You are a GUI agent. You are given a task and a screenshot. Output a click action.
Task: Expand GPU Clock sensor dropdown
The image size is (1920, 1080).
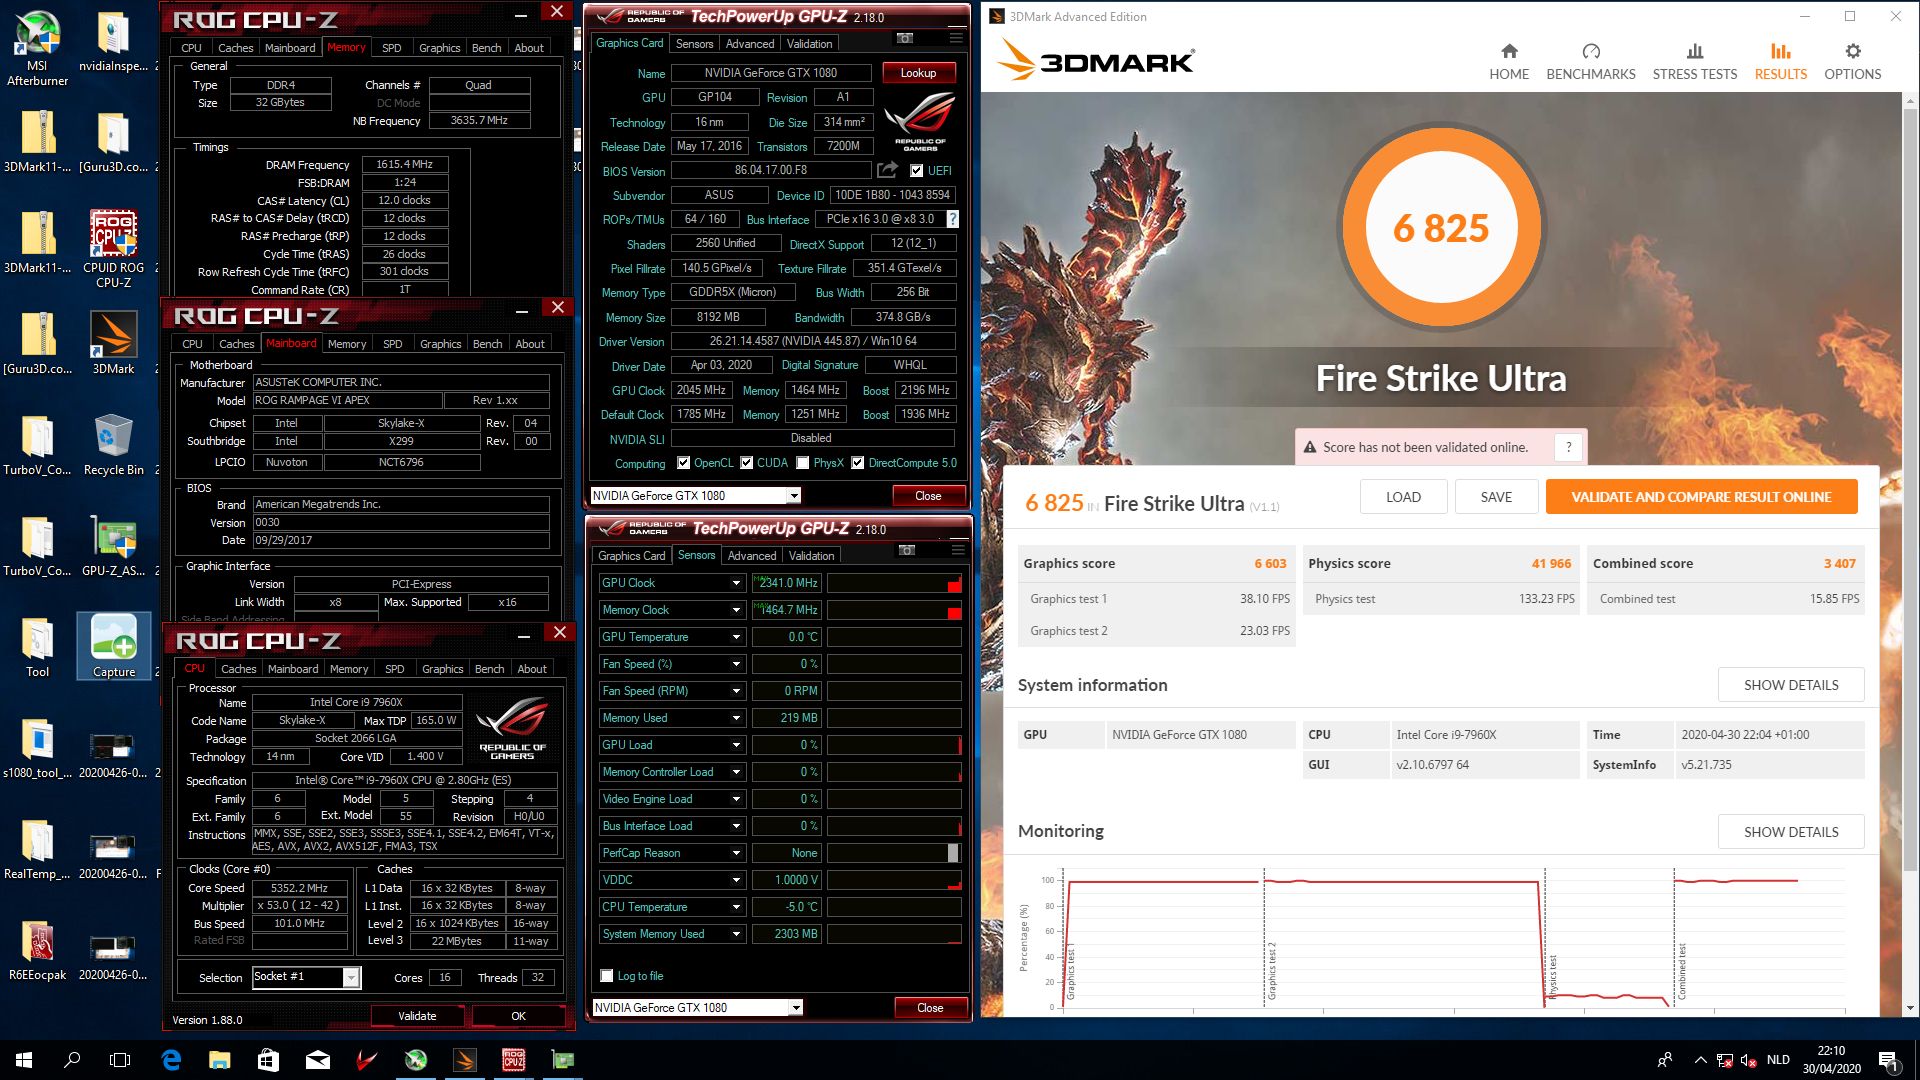737,583
